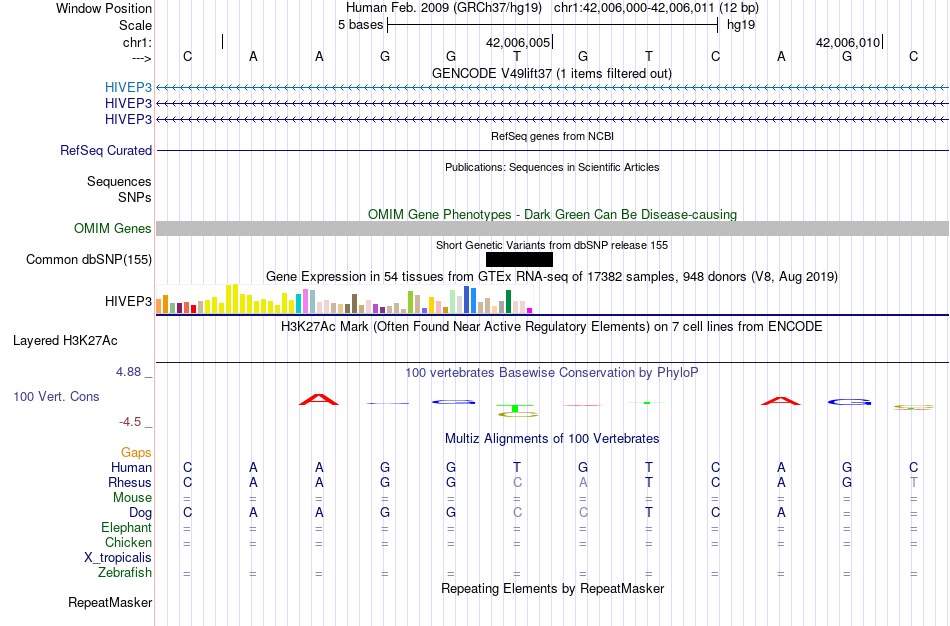
Task: Open the 100 Vert. Cons track label
Action: coord(56,396)
